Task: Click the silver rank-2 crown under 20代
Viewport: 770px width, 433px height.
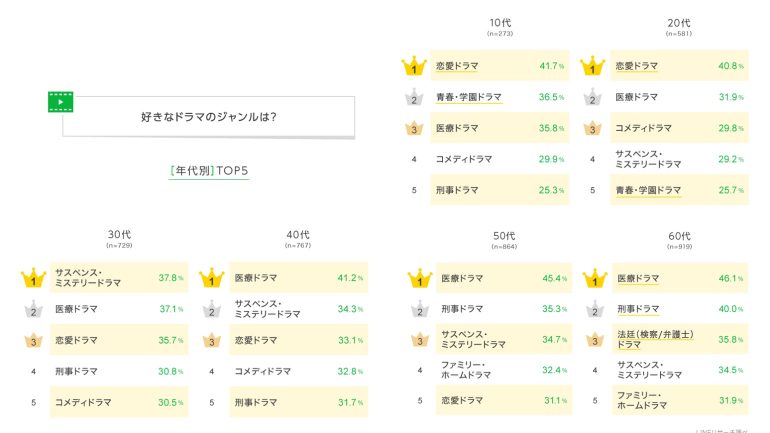Action: click(593, 98)
